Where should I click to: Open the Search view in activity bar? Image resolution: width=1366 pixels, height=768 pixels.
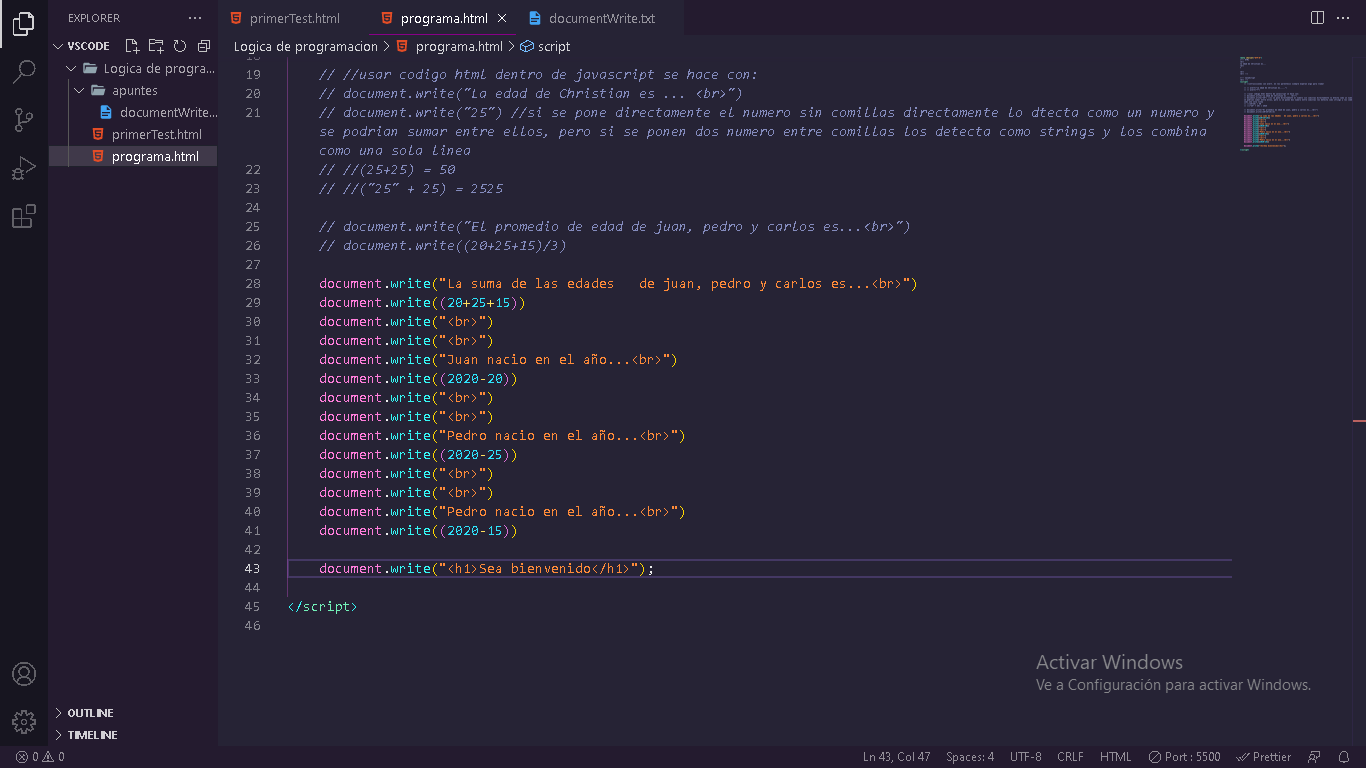[24, 72]
